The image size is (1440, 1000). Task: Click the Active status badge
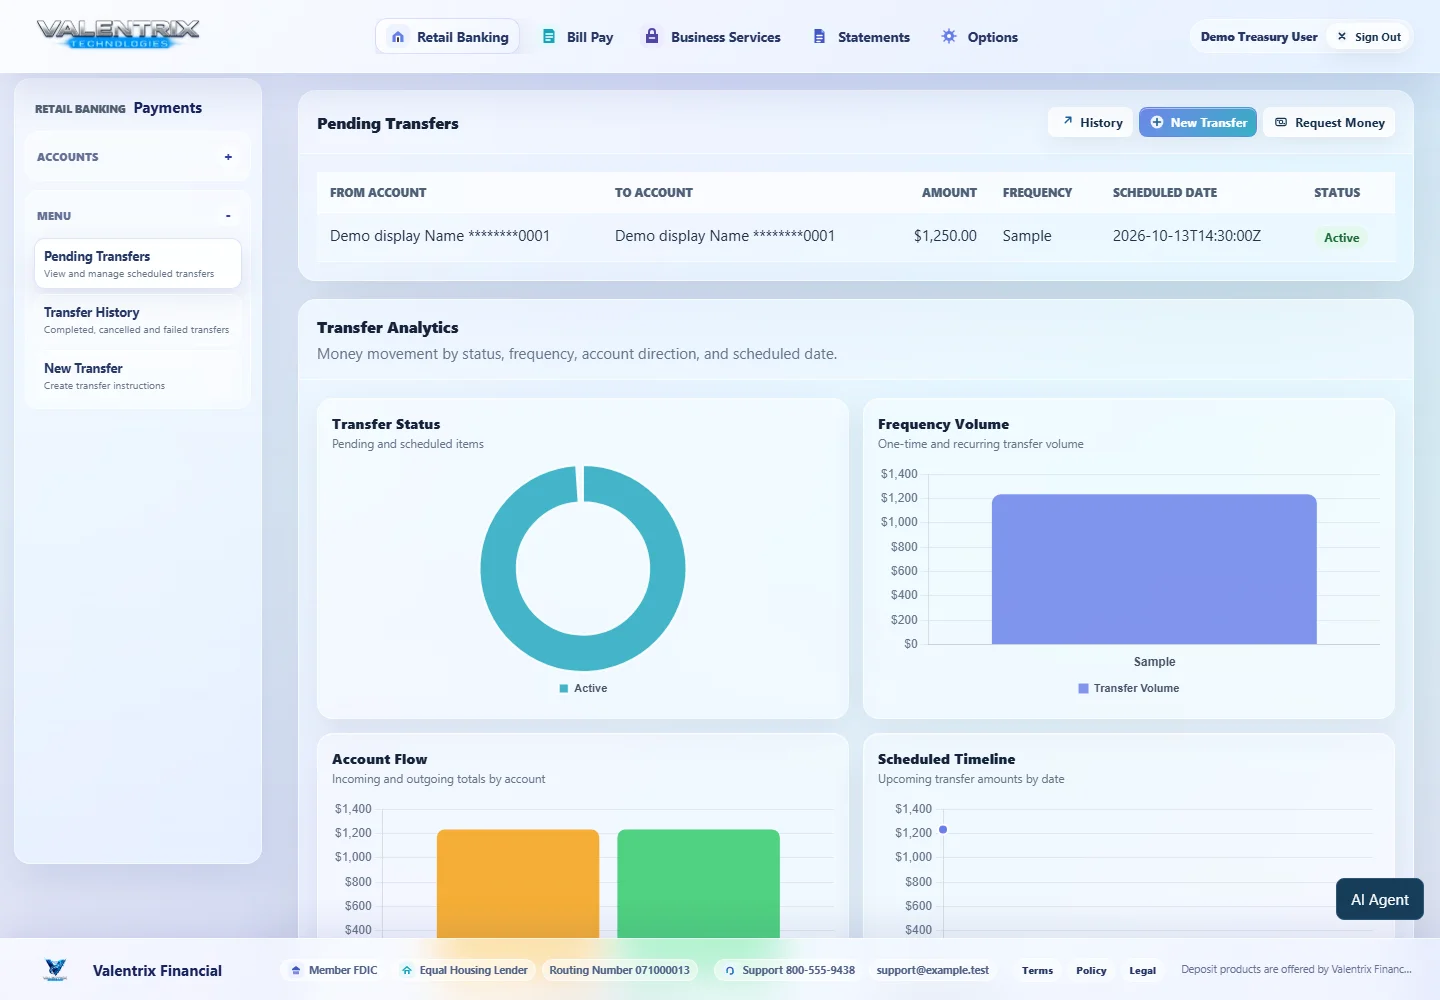click(1341, 237)
